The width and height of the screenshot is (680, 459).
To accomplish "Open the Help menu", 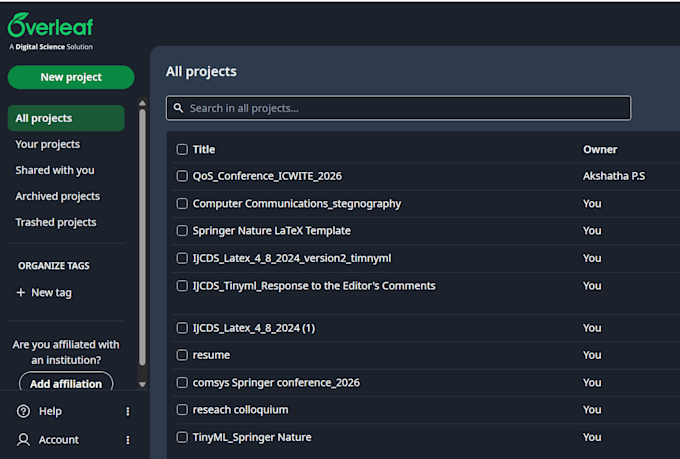I will 50,411.
